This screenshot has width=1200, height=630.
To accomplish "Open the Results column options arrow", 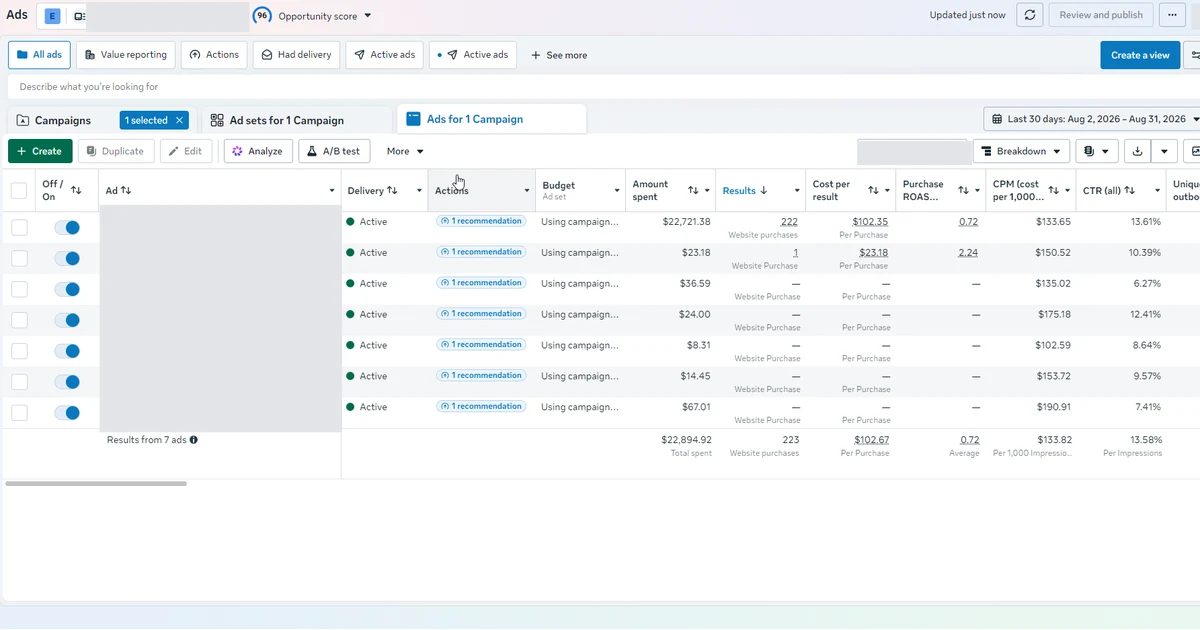I will coord(797,190).
